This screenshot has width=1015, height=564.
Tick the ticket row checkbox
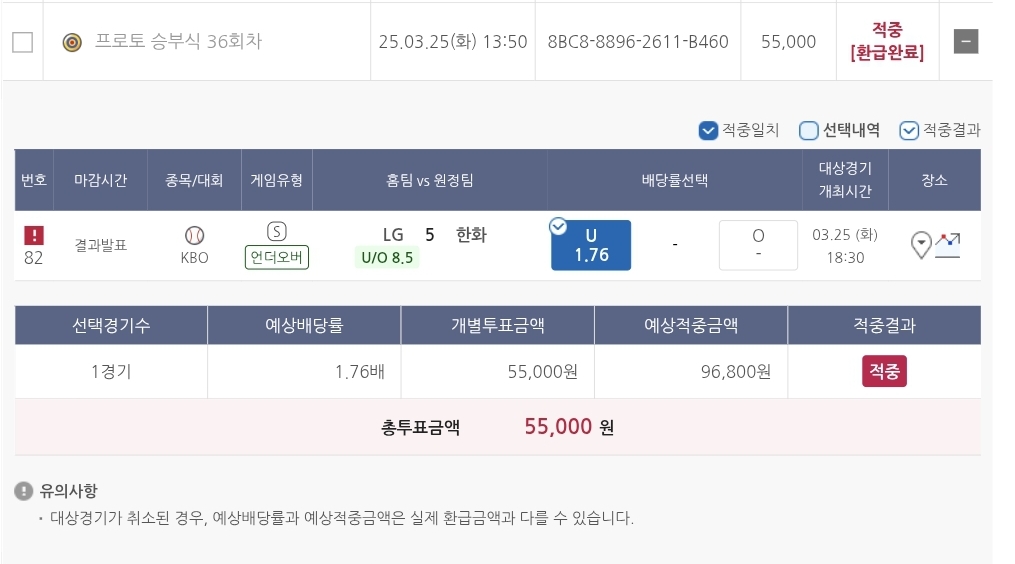[x=22, y=42]
